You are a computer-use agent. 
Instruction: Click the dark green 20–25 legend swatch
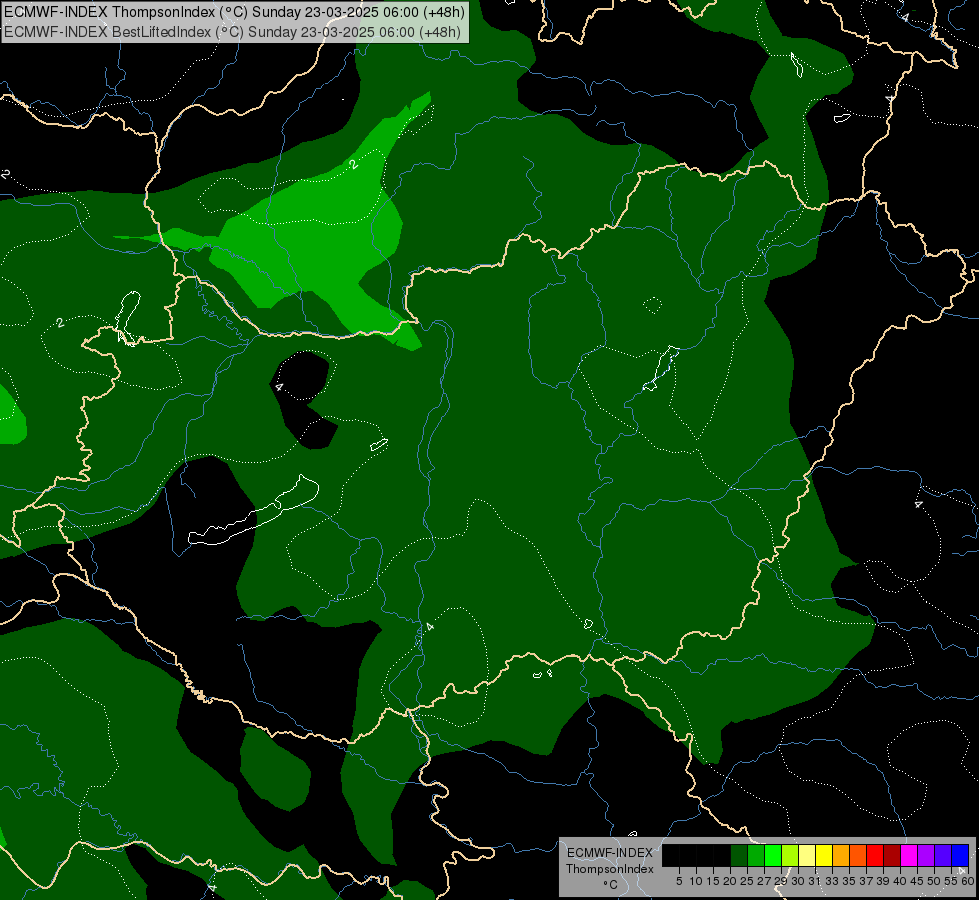pyautogui.click(x=739, y=855)
